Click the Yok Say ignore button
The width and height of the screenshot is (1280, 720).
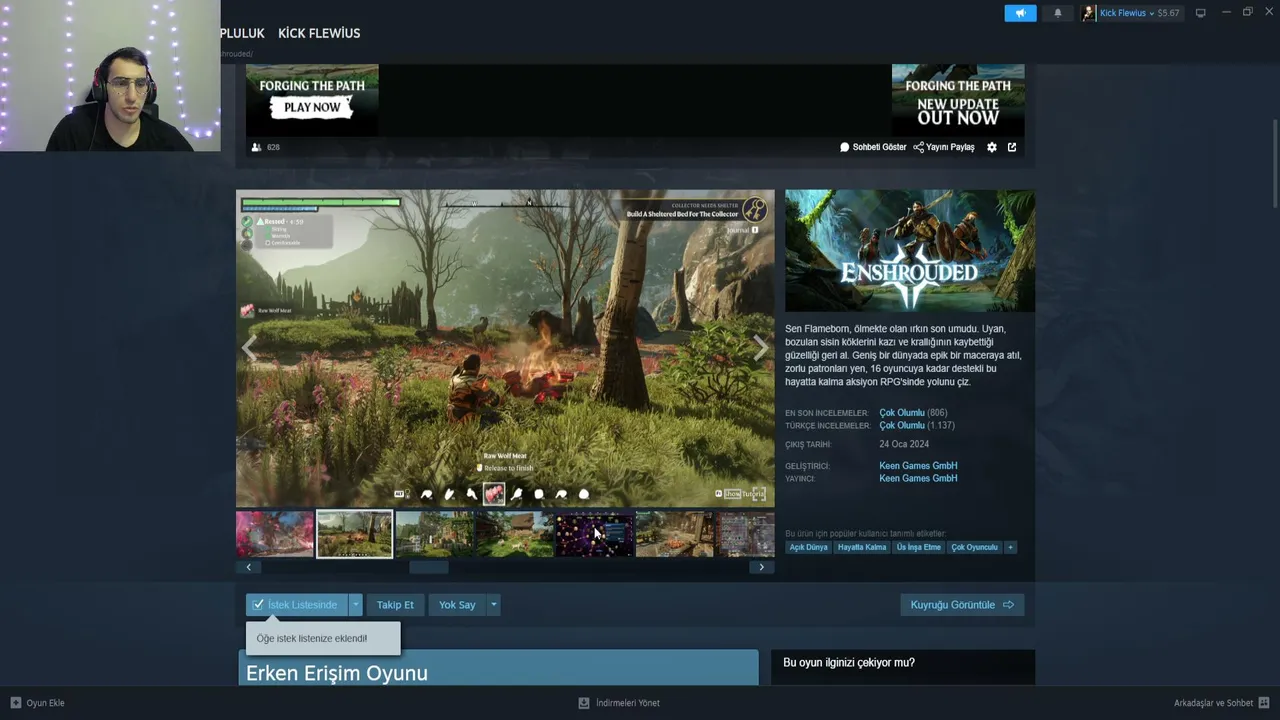457,605
